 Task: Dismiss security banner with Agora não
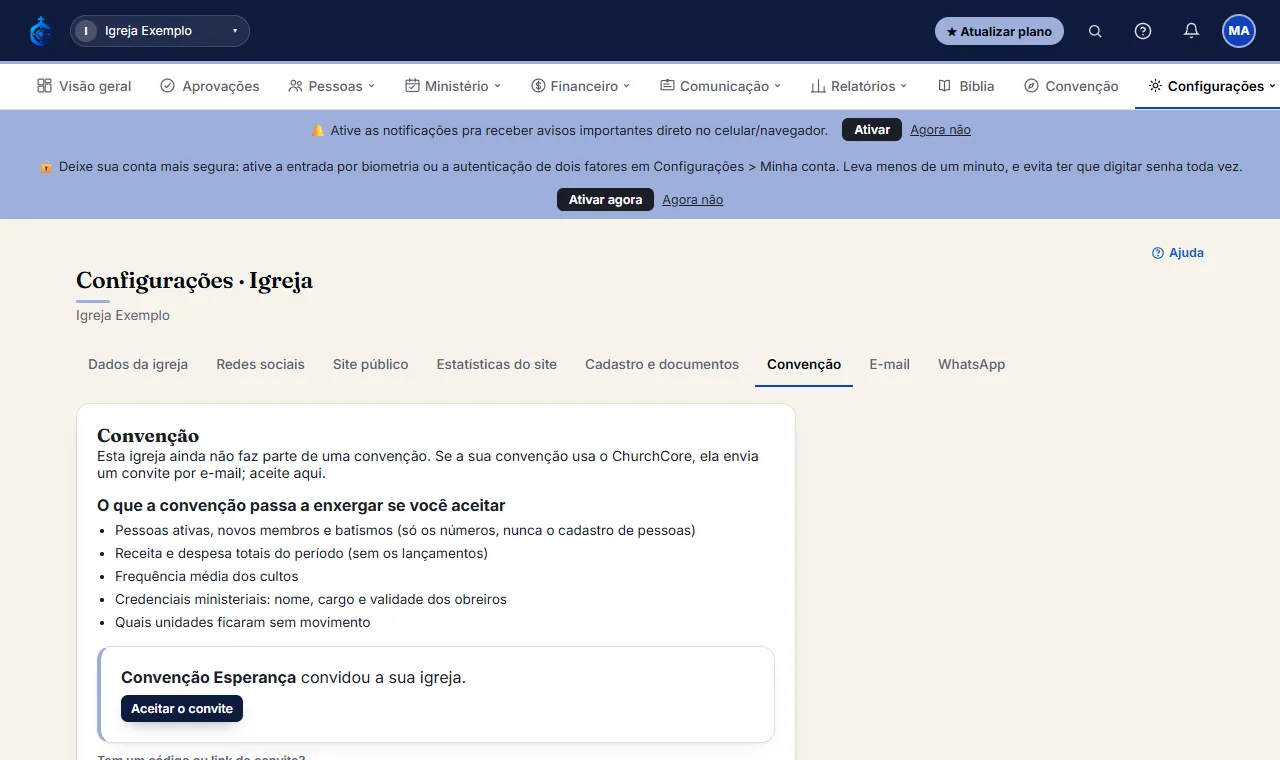tap(692, 200)
